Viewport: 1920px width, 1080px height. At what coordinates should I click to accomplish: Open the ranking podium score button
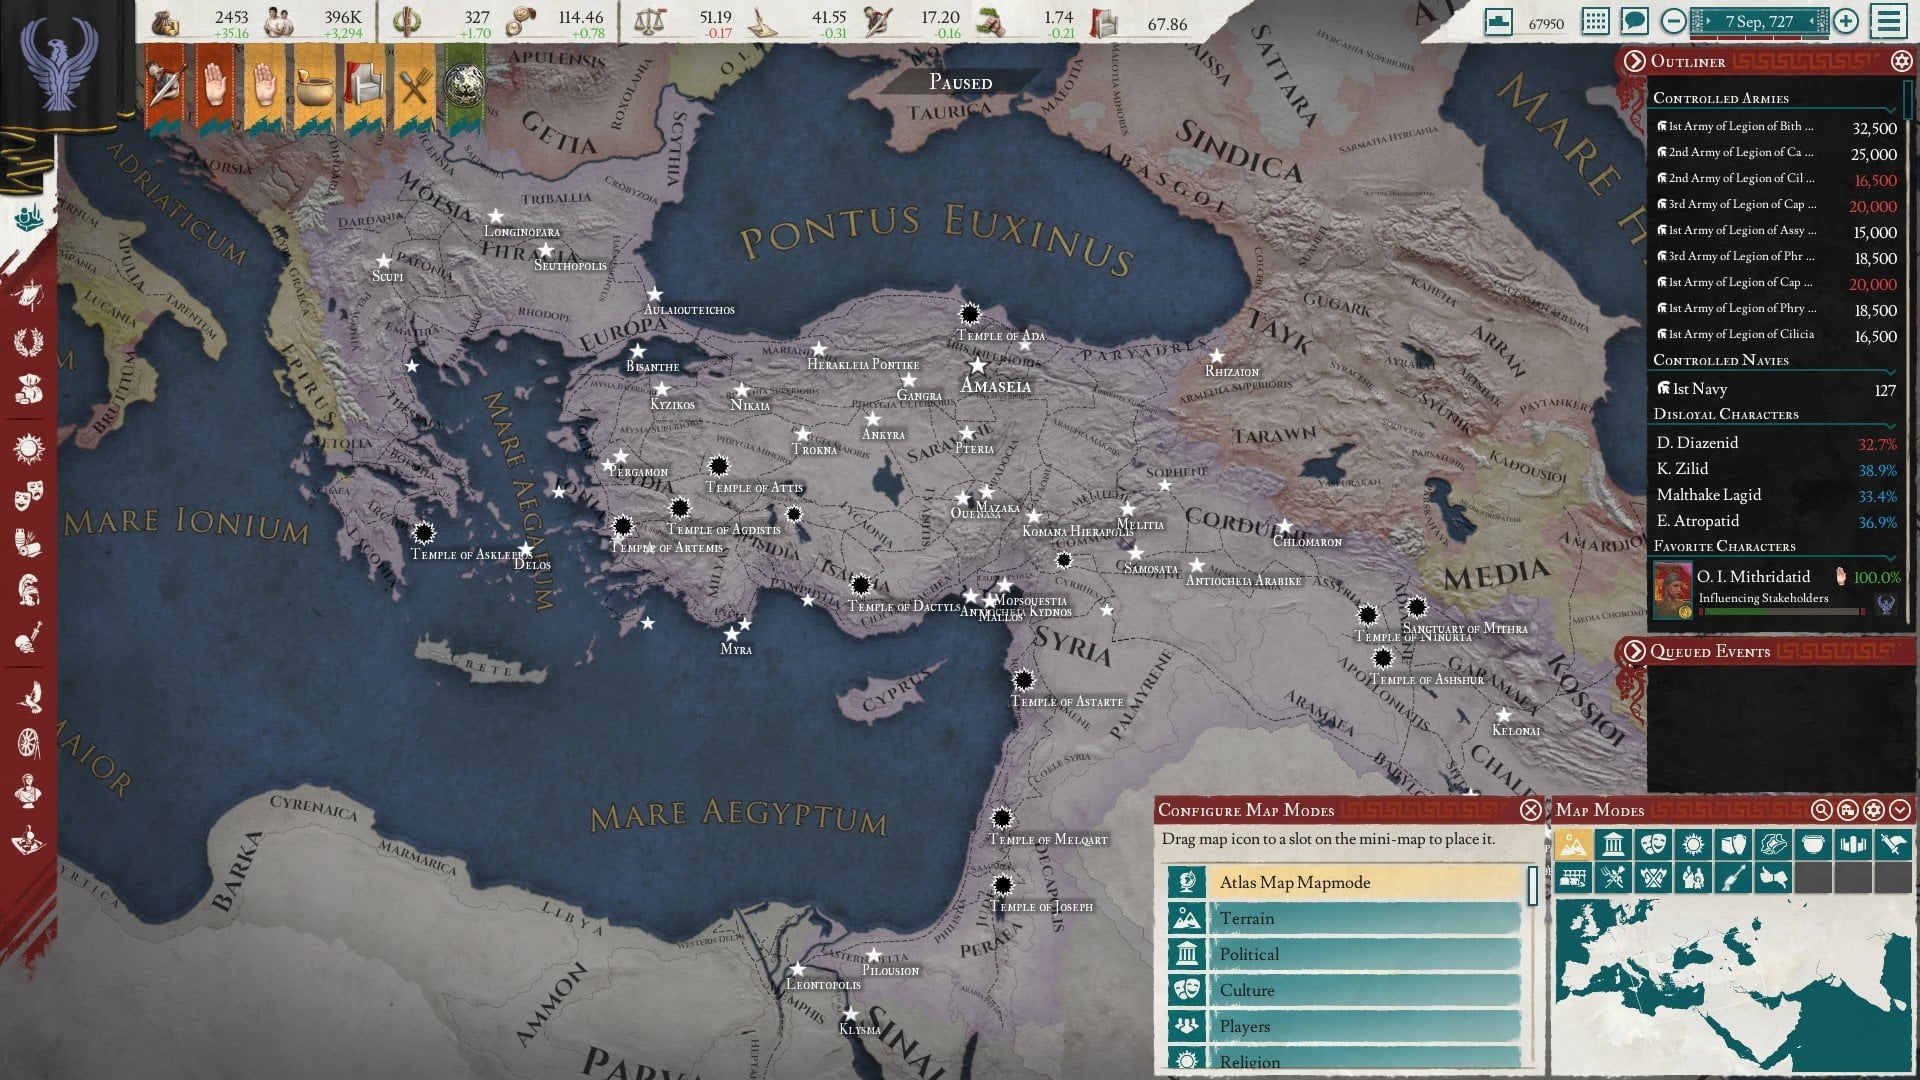pyautogui.click(x=1498, y=21)
